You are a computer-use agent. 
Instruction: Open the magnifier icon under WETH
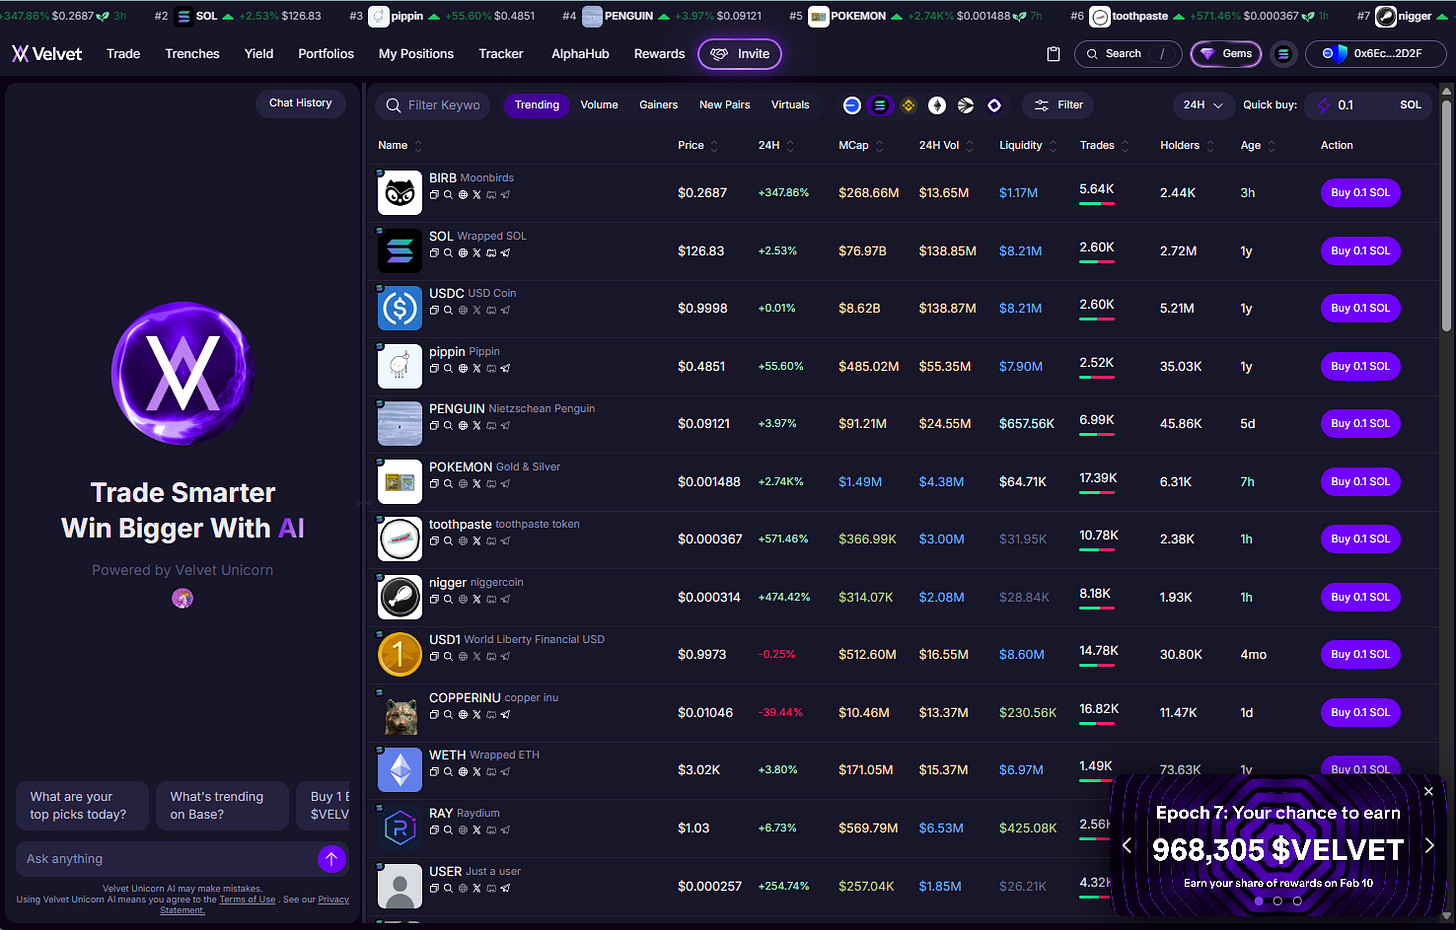[x=448, y=772]
